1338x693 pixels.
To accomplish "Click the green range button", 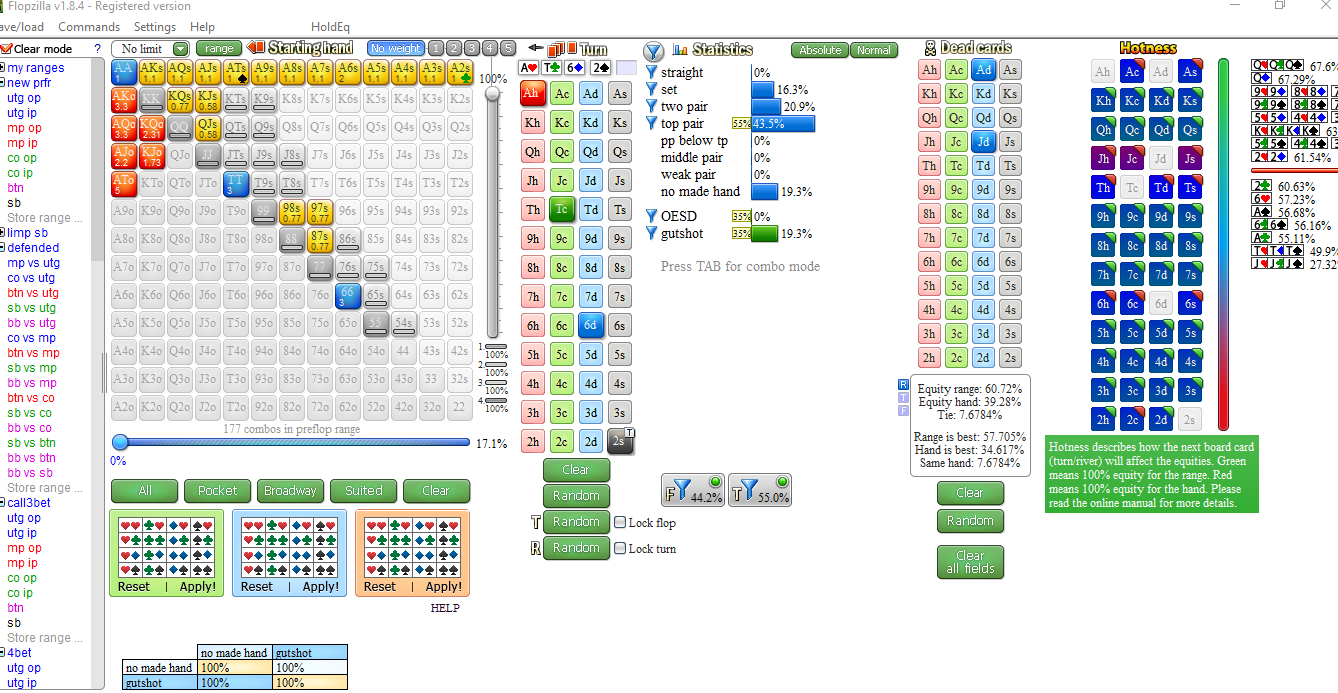I will pyautogui.click(x=219, y=48).
